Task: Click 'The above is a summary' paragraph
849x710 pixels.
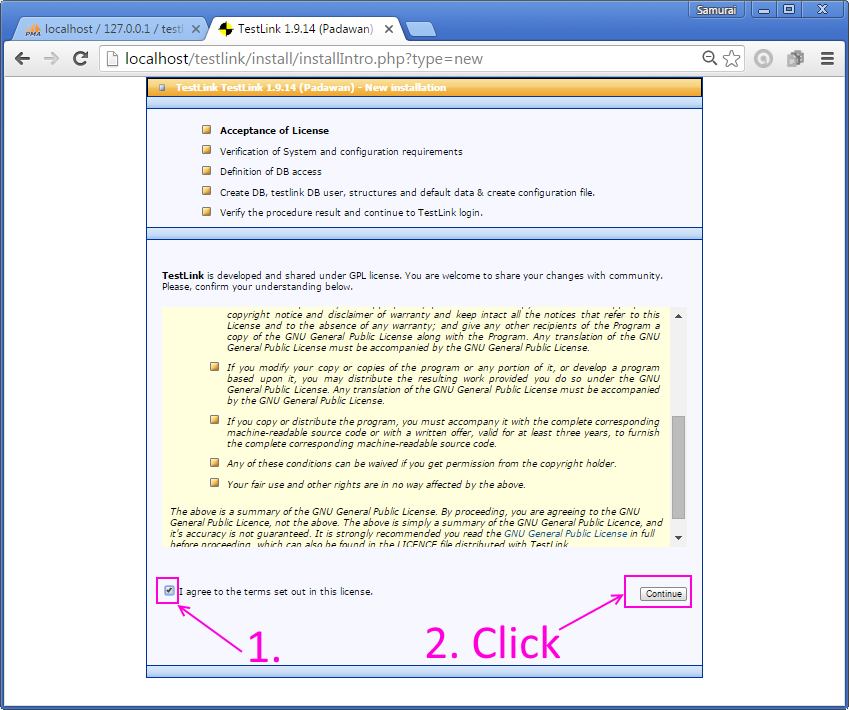Action: (416, 527)
